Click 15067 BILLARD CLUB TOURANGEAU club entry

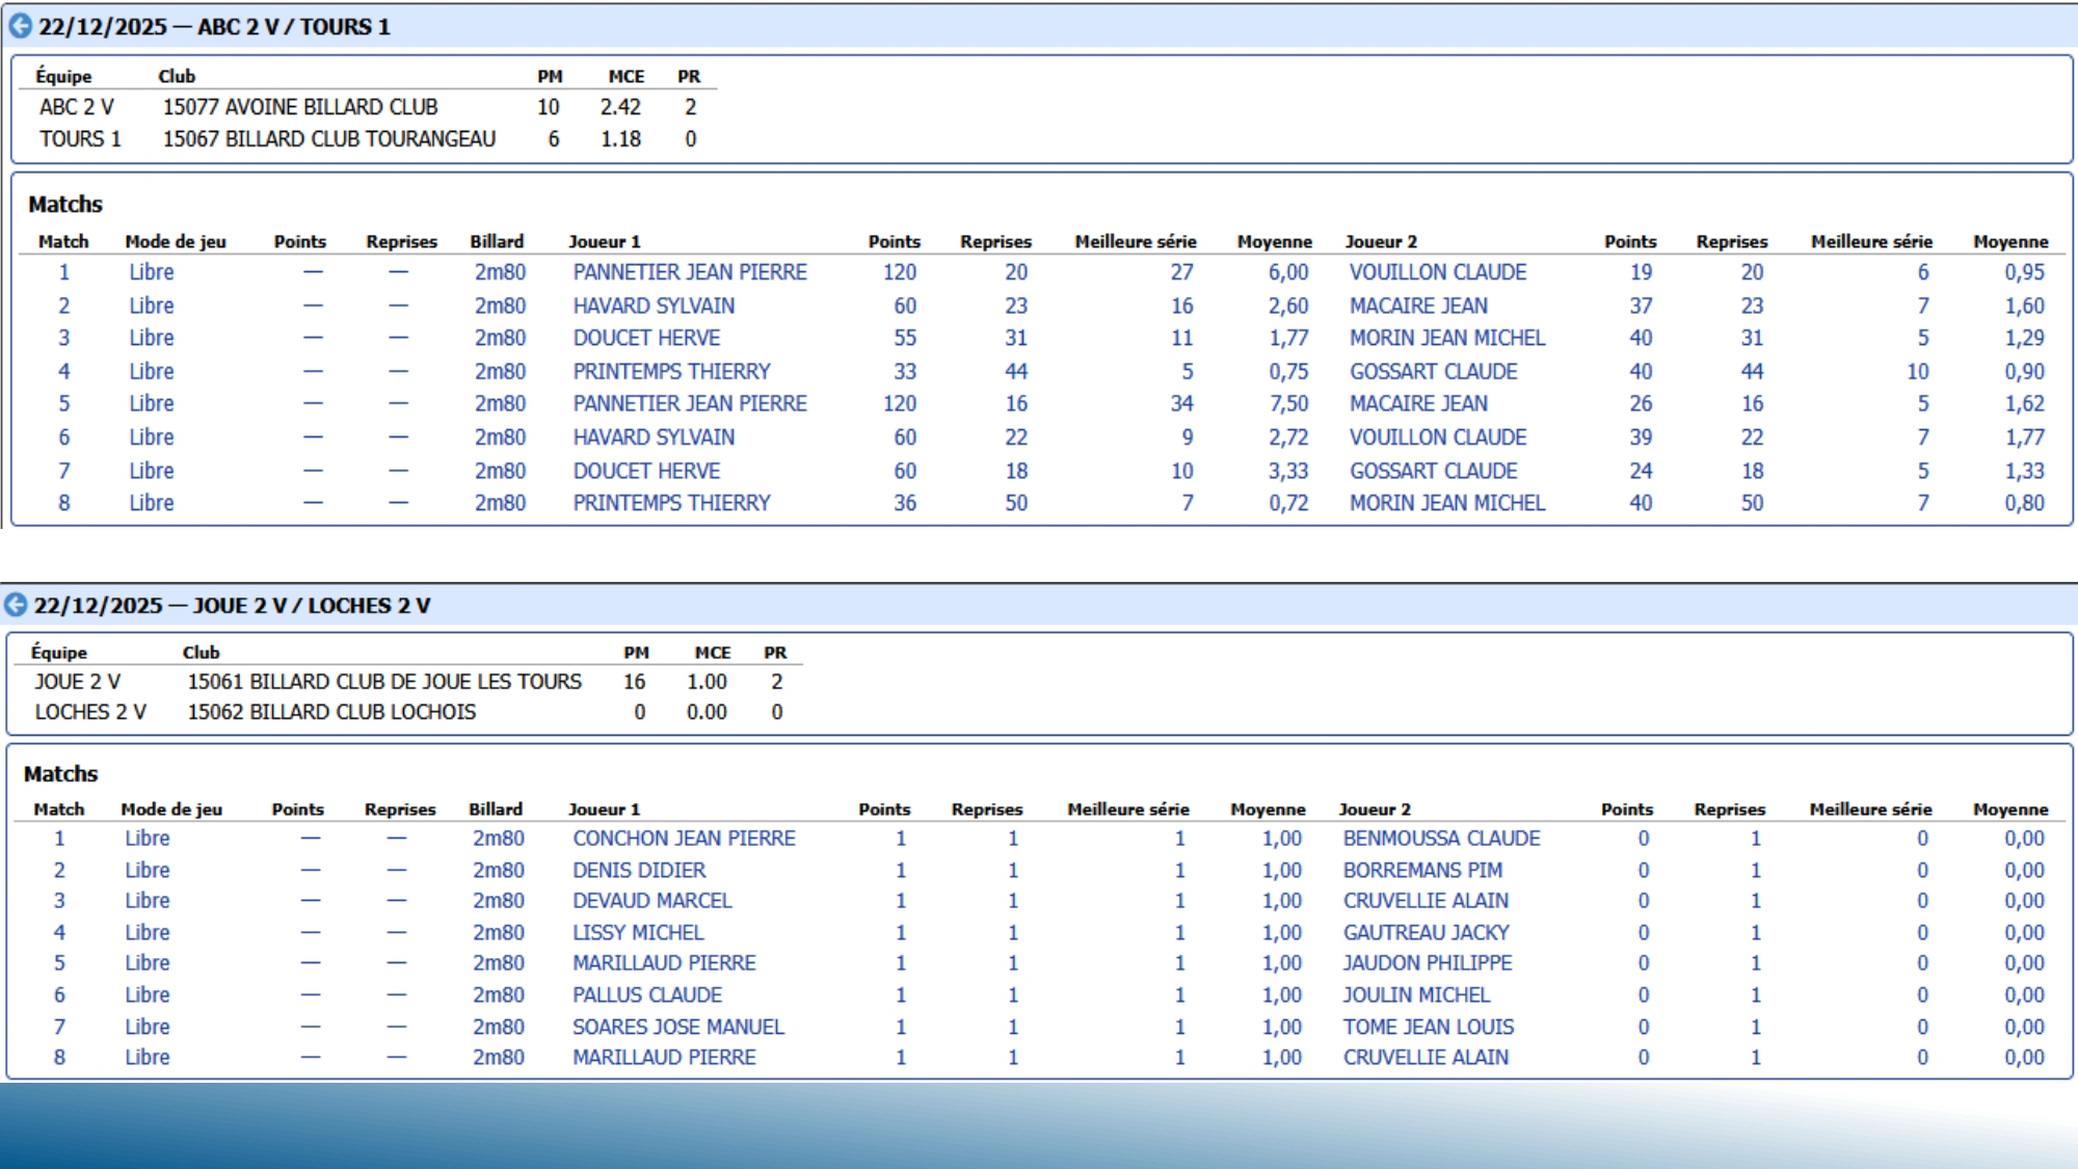point(329,139)
